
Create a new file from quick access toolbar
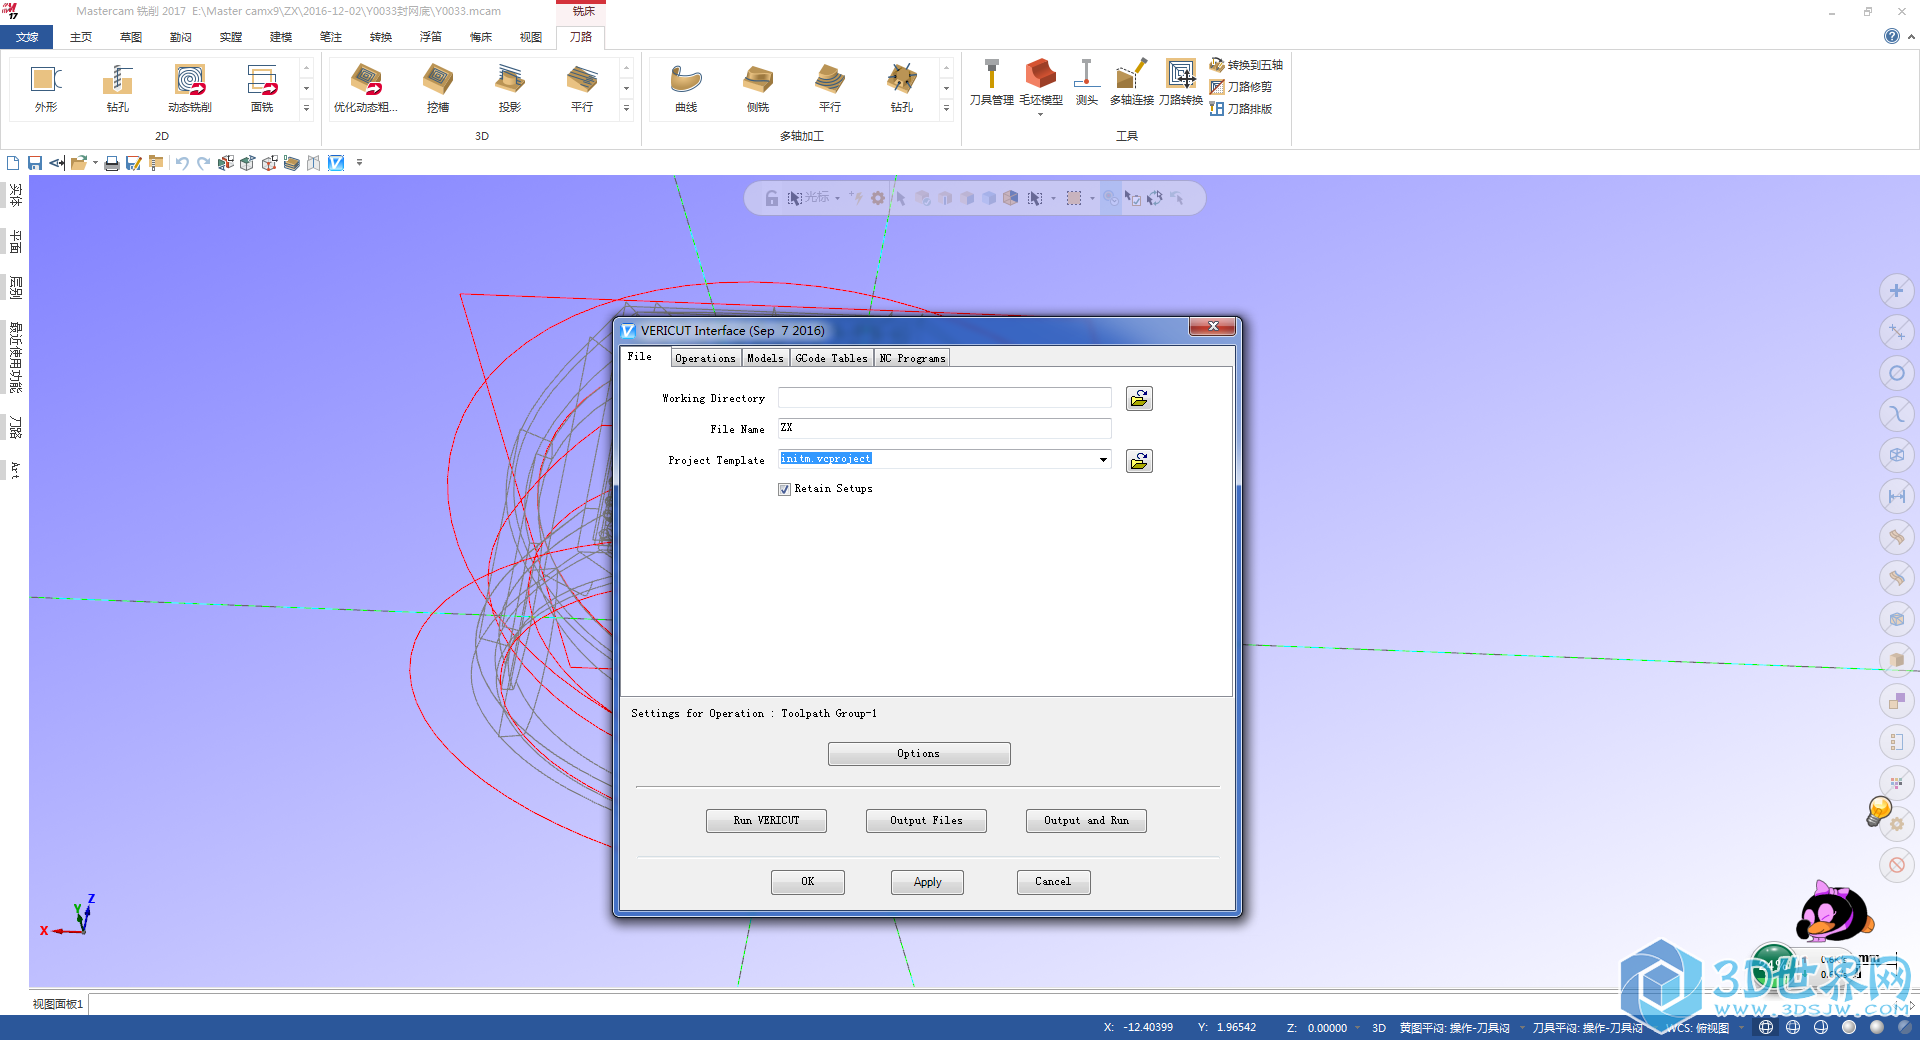click(13, 163)
